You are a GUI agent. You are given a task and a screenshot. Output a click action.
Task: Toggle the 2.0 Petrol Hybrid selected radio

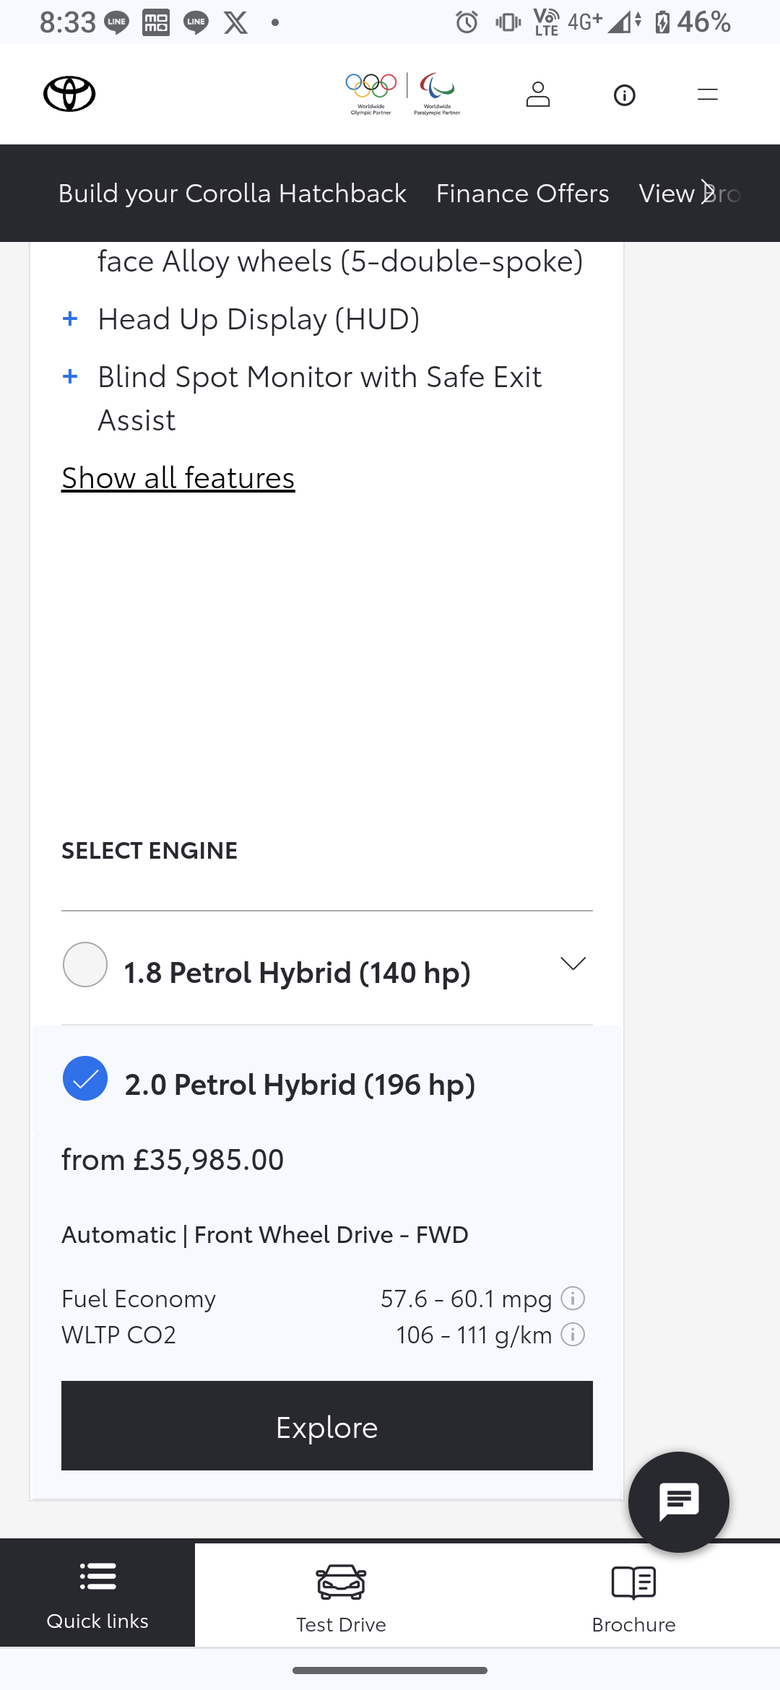coord(85,1078)
